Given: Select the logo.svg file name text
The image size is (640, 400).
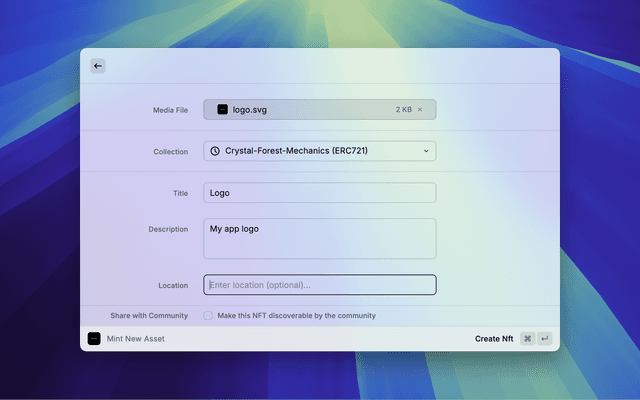Looking at the screenshot, I should (250, 110).
